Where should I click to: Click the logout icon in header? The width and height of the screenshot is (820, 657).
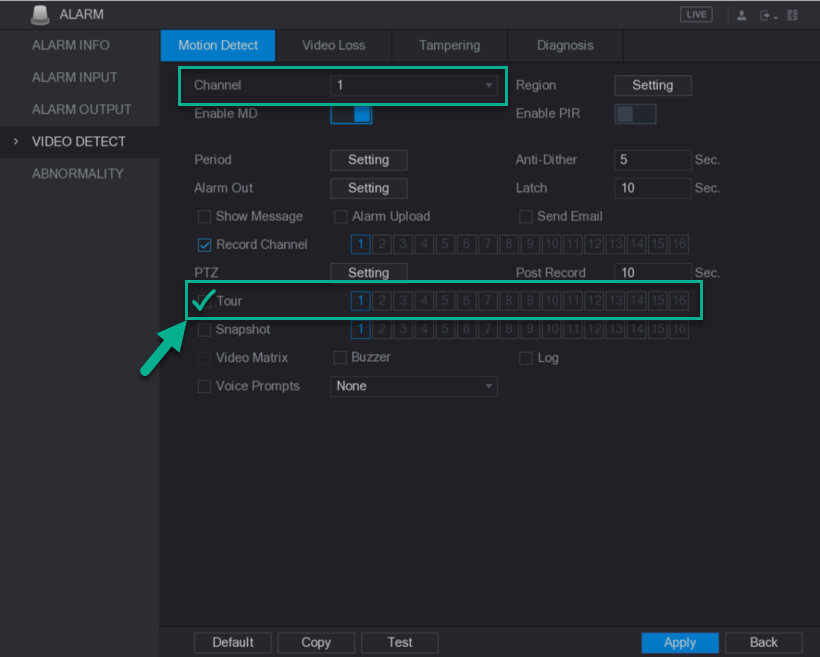pos(767,16)
